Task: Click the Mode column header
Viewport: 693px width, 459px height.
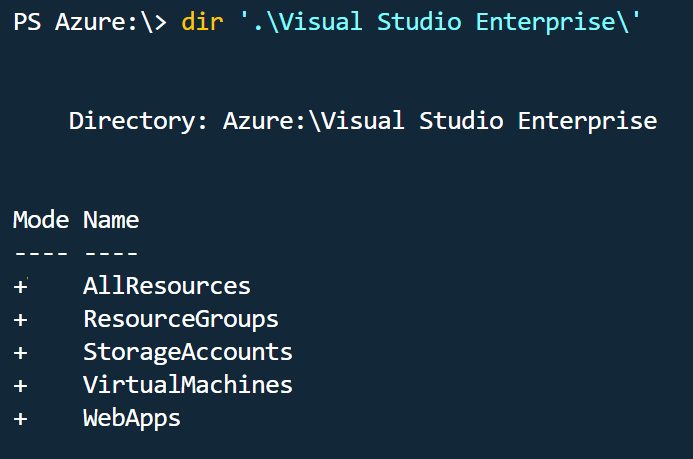Action: point(41,219)
